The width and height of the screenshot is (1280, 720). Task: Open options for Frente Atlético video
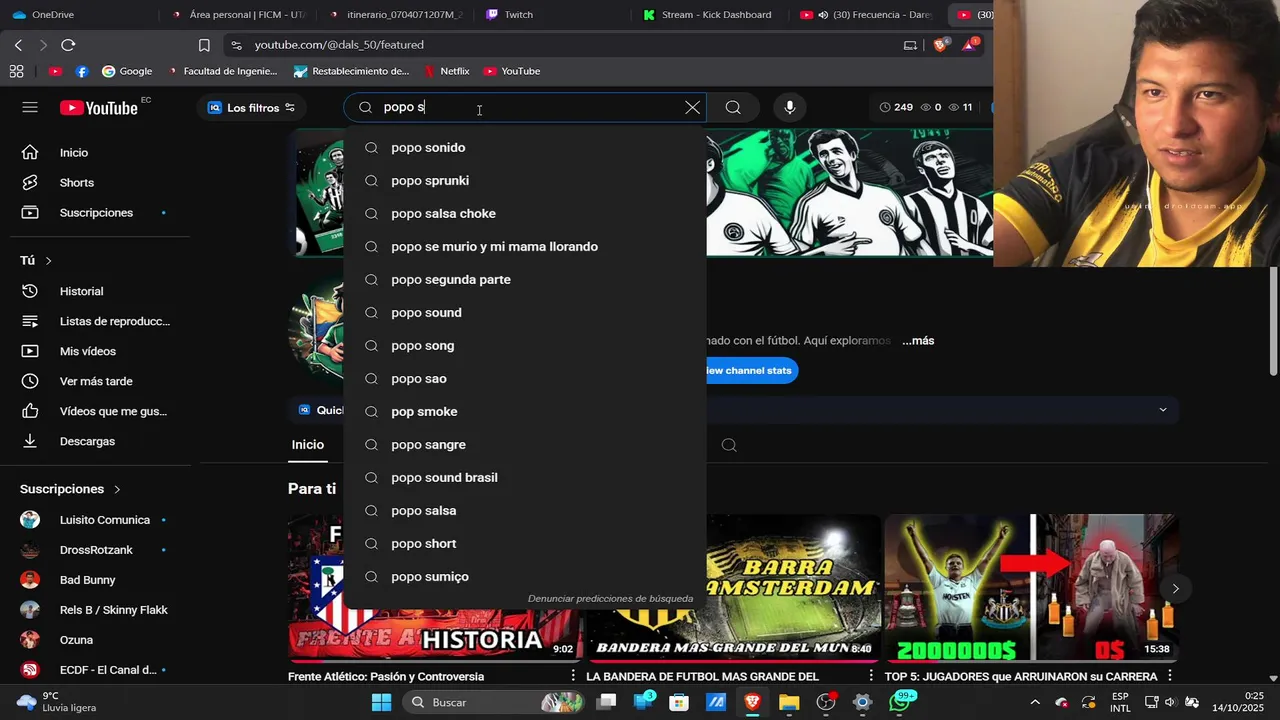(573, 677)
